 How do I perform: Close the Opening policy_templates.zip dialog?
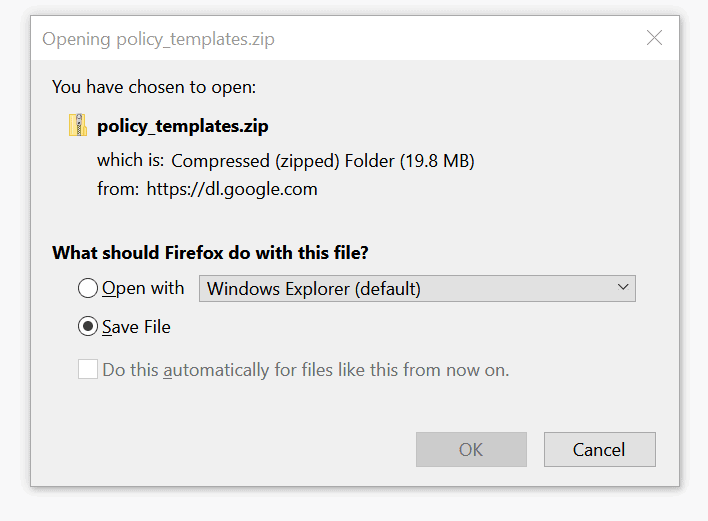click(654, 39)
